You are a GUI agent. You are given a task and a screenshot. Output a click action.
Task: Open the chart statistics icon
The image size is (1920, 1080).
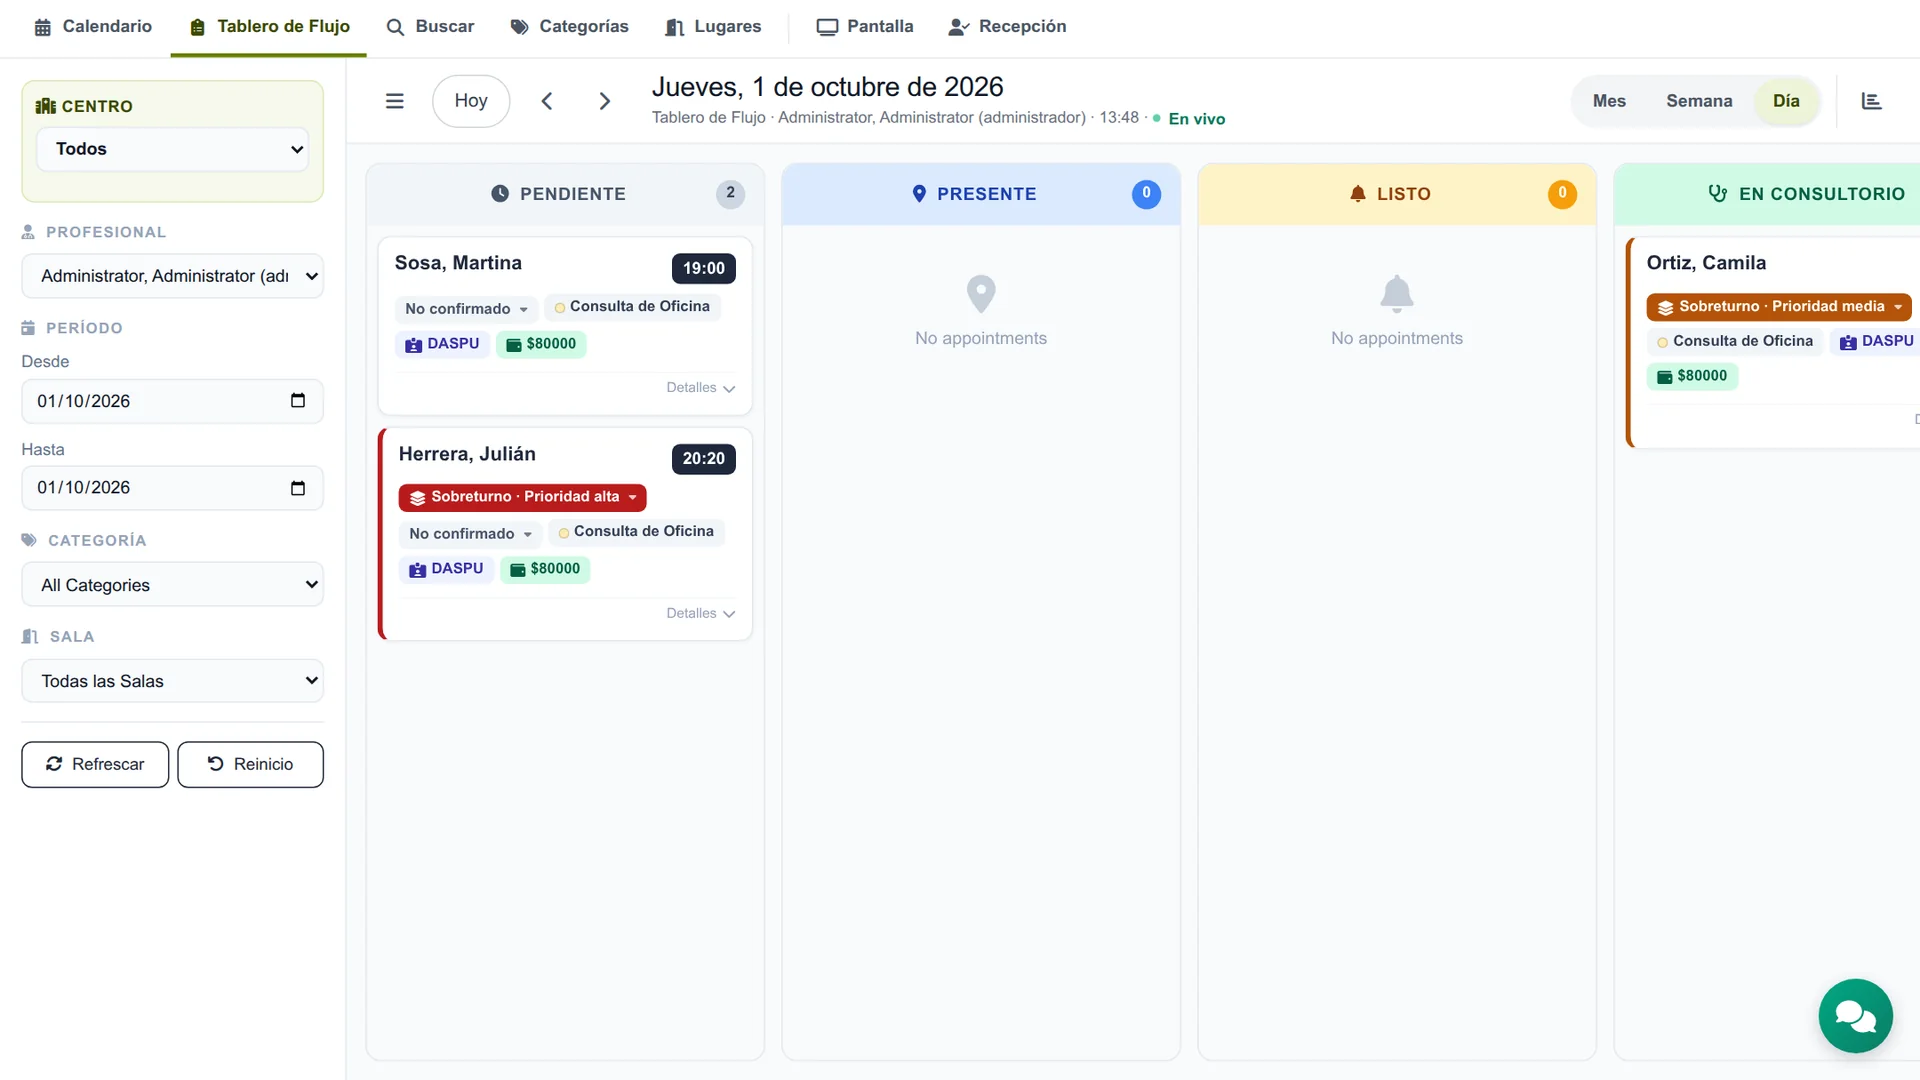pyautogui.click(x=1872, y=101)
